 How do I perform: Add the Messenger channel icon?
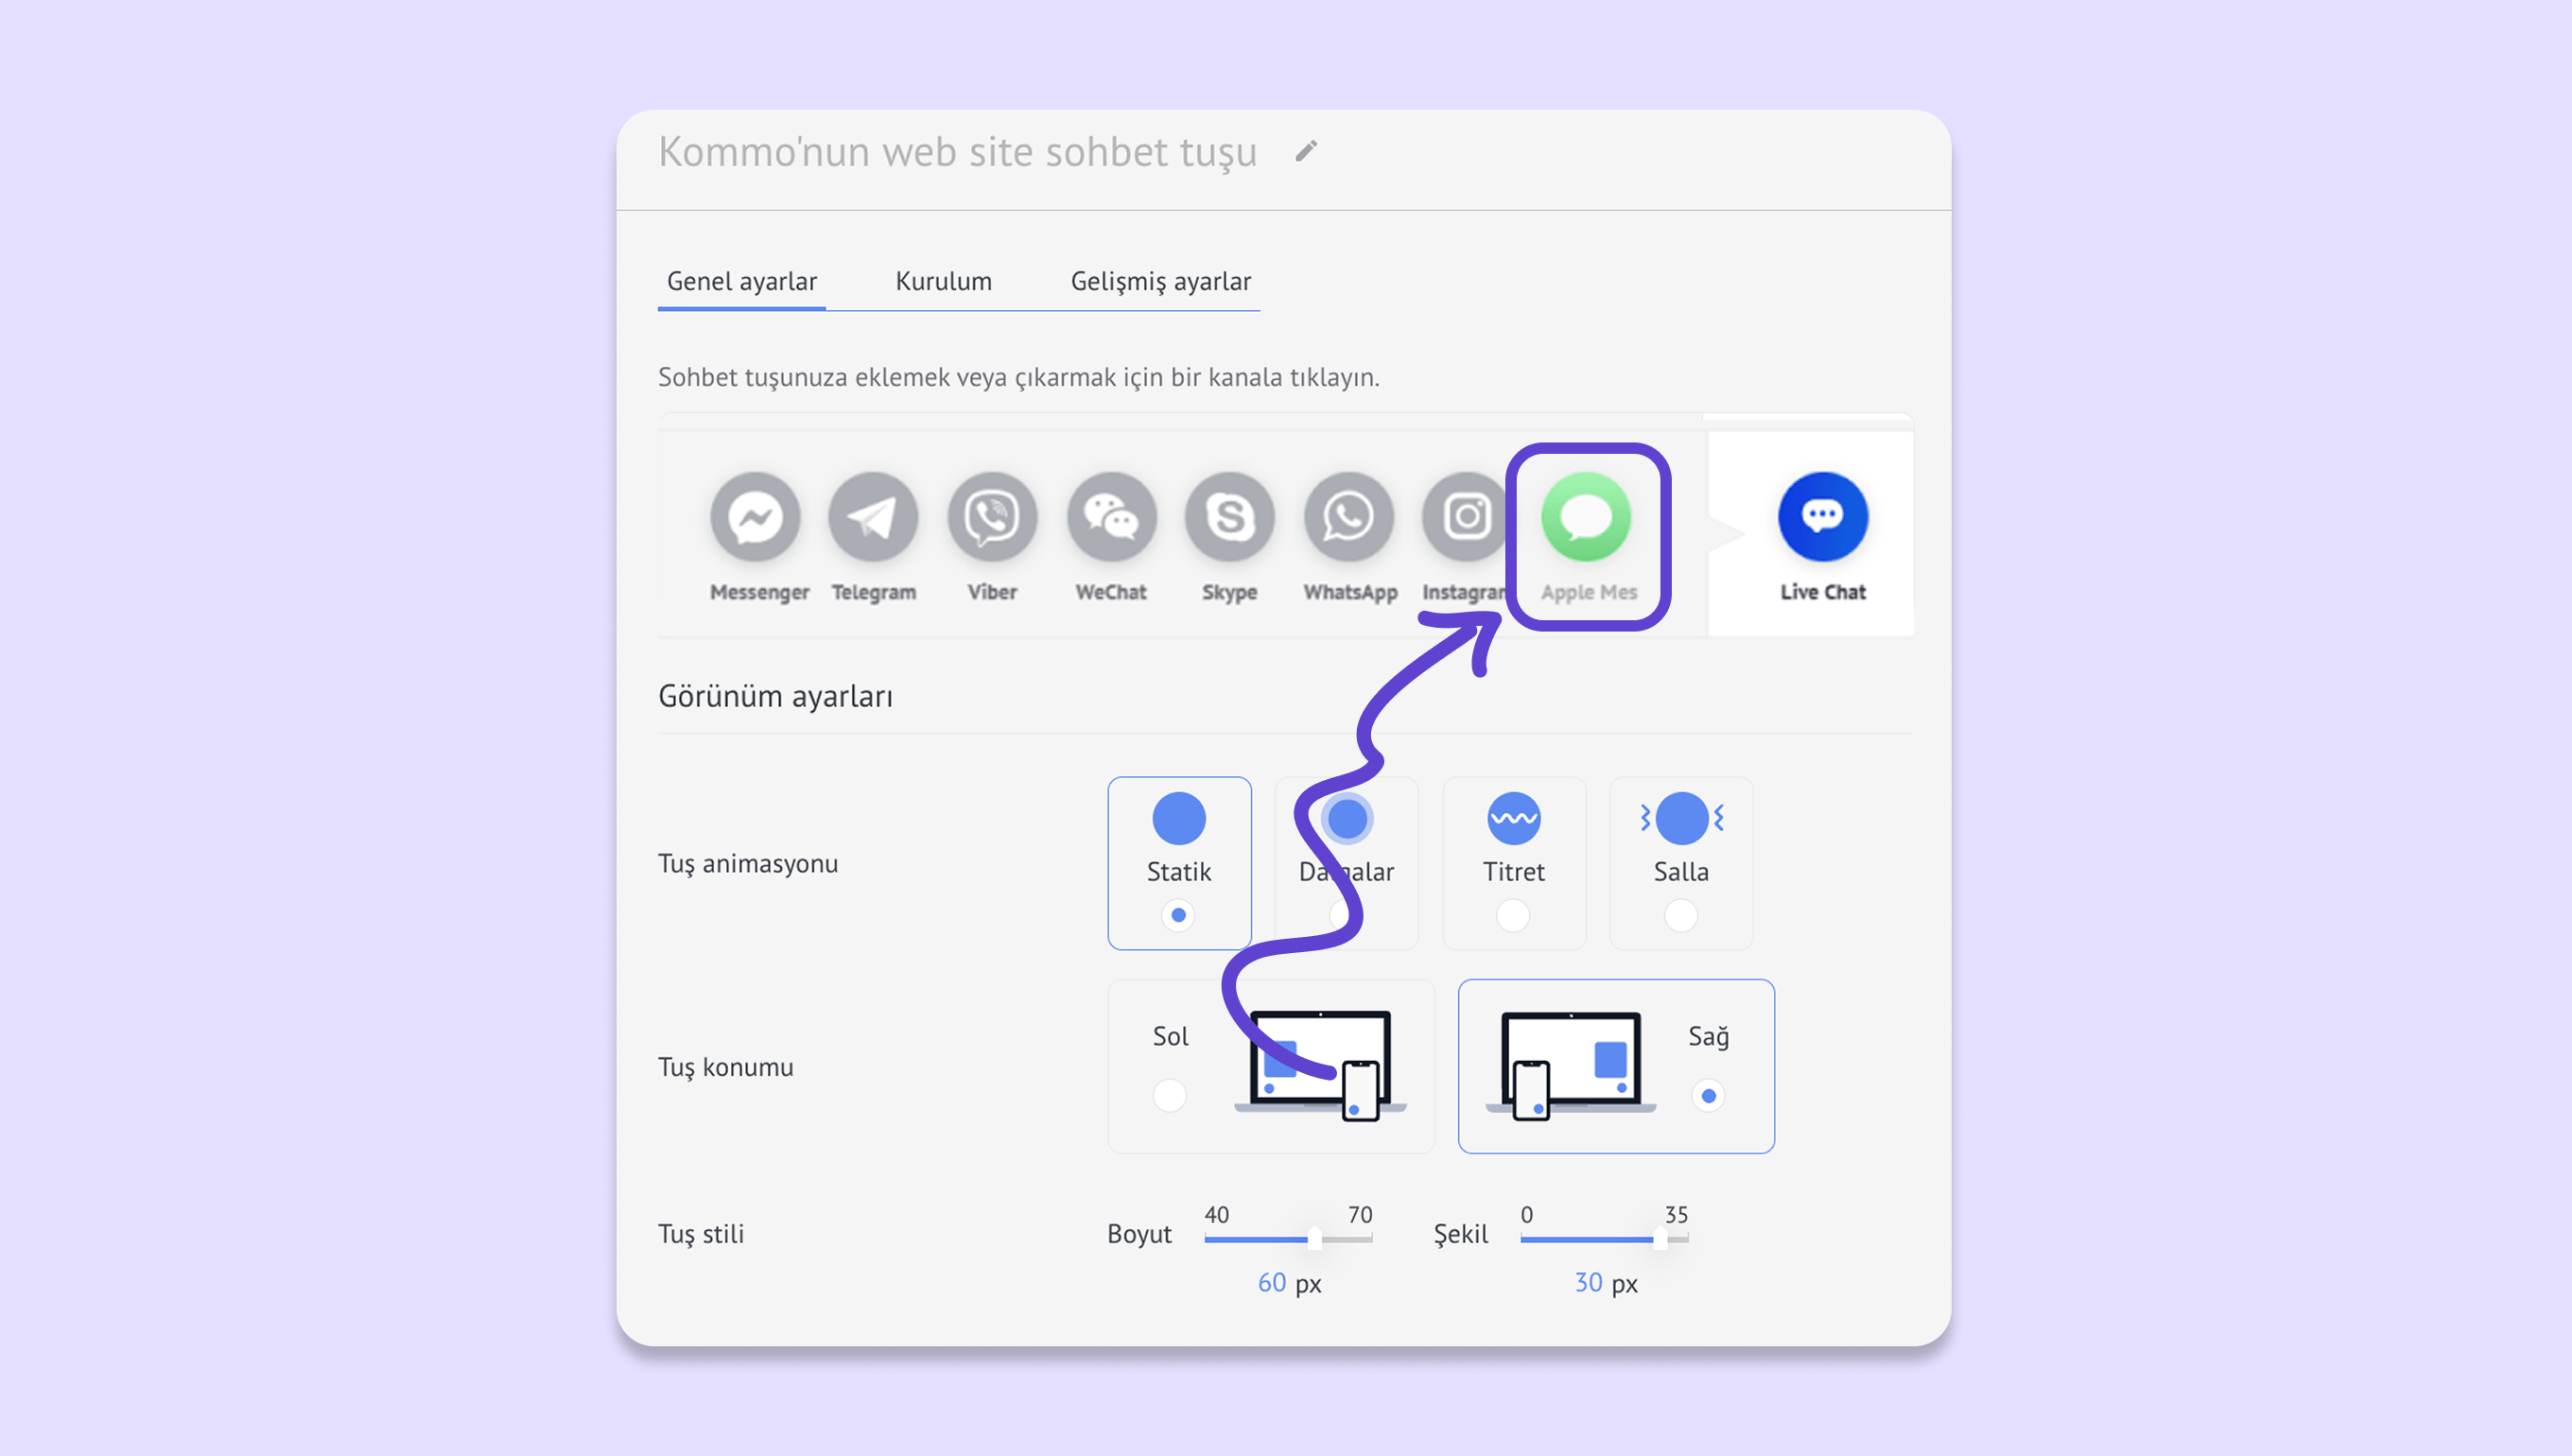pos(755,517)
